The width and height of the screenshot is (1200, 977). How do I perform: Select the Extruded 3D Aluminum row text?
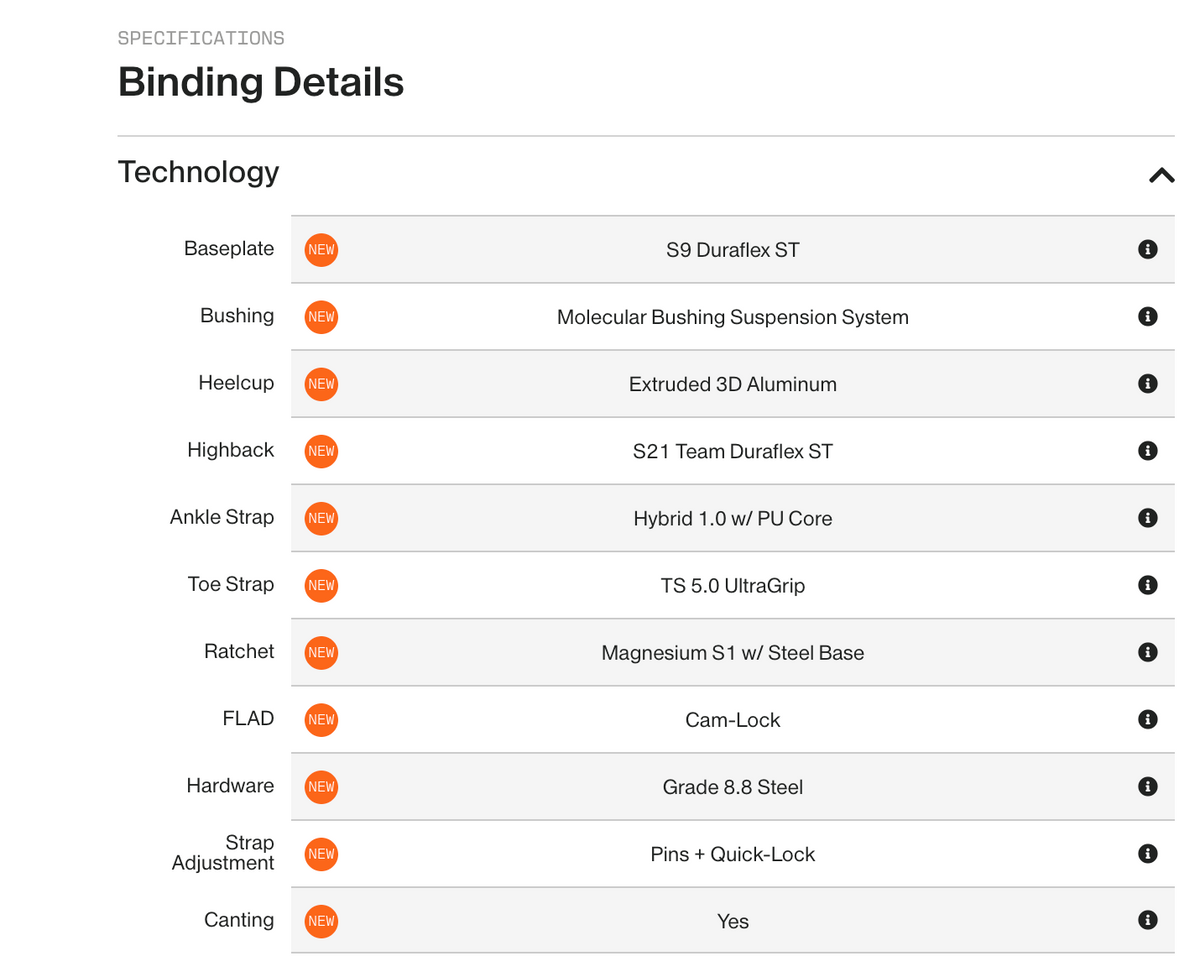tap(733, 384)
